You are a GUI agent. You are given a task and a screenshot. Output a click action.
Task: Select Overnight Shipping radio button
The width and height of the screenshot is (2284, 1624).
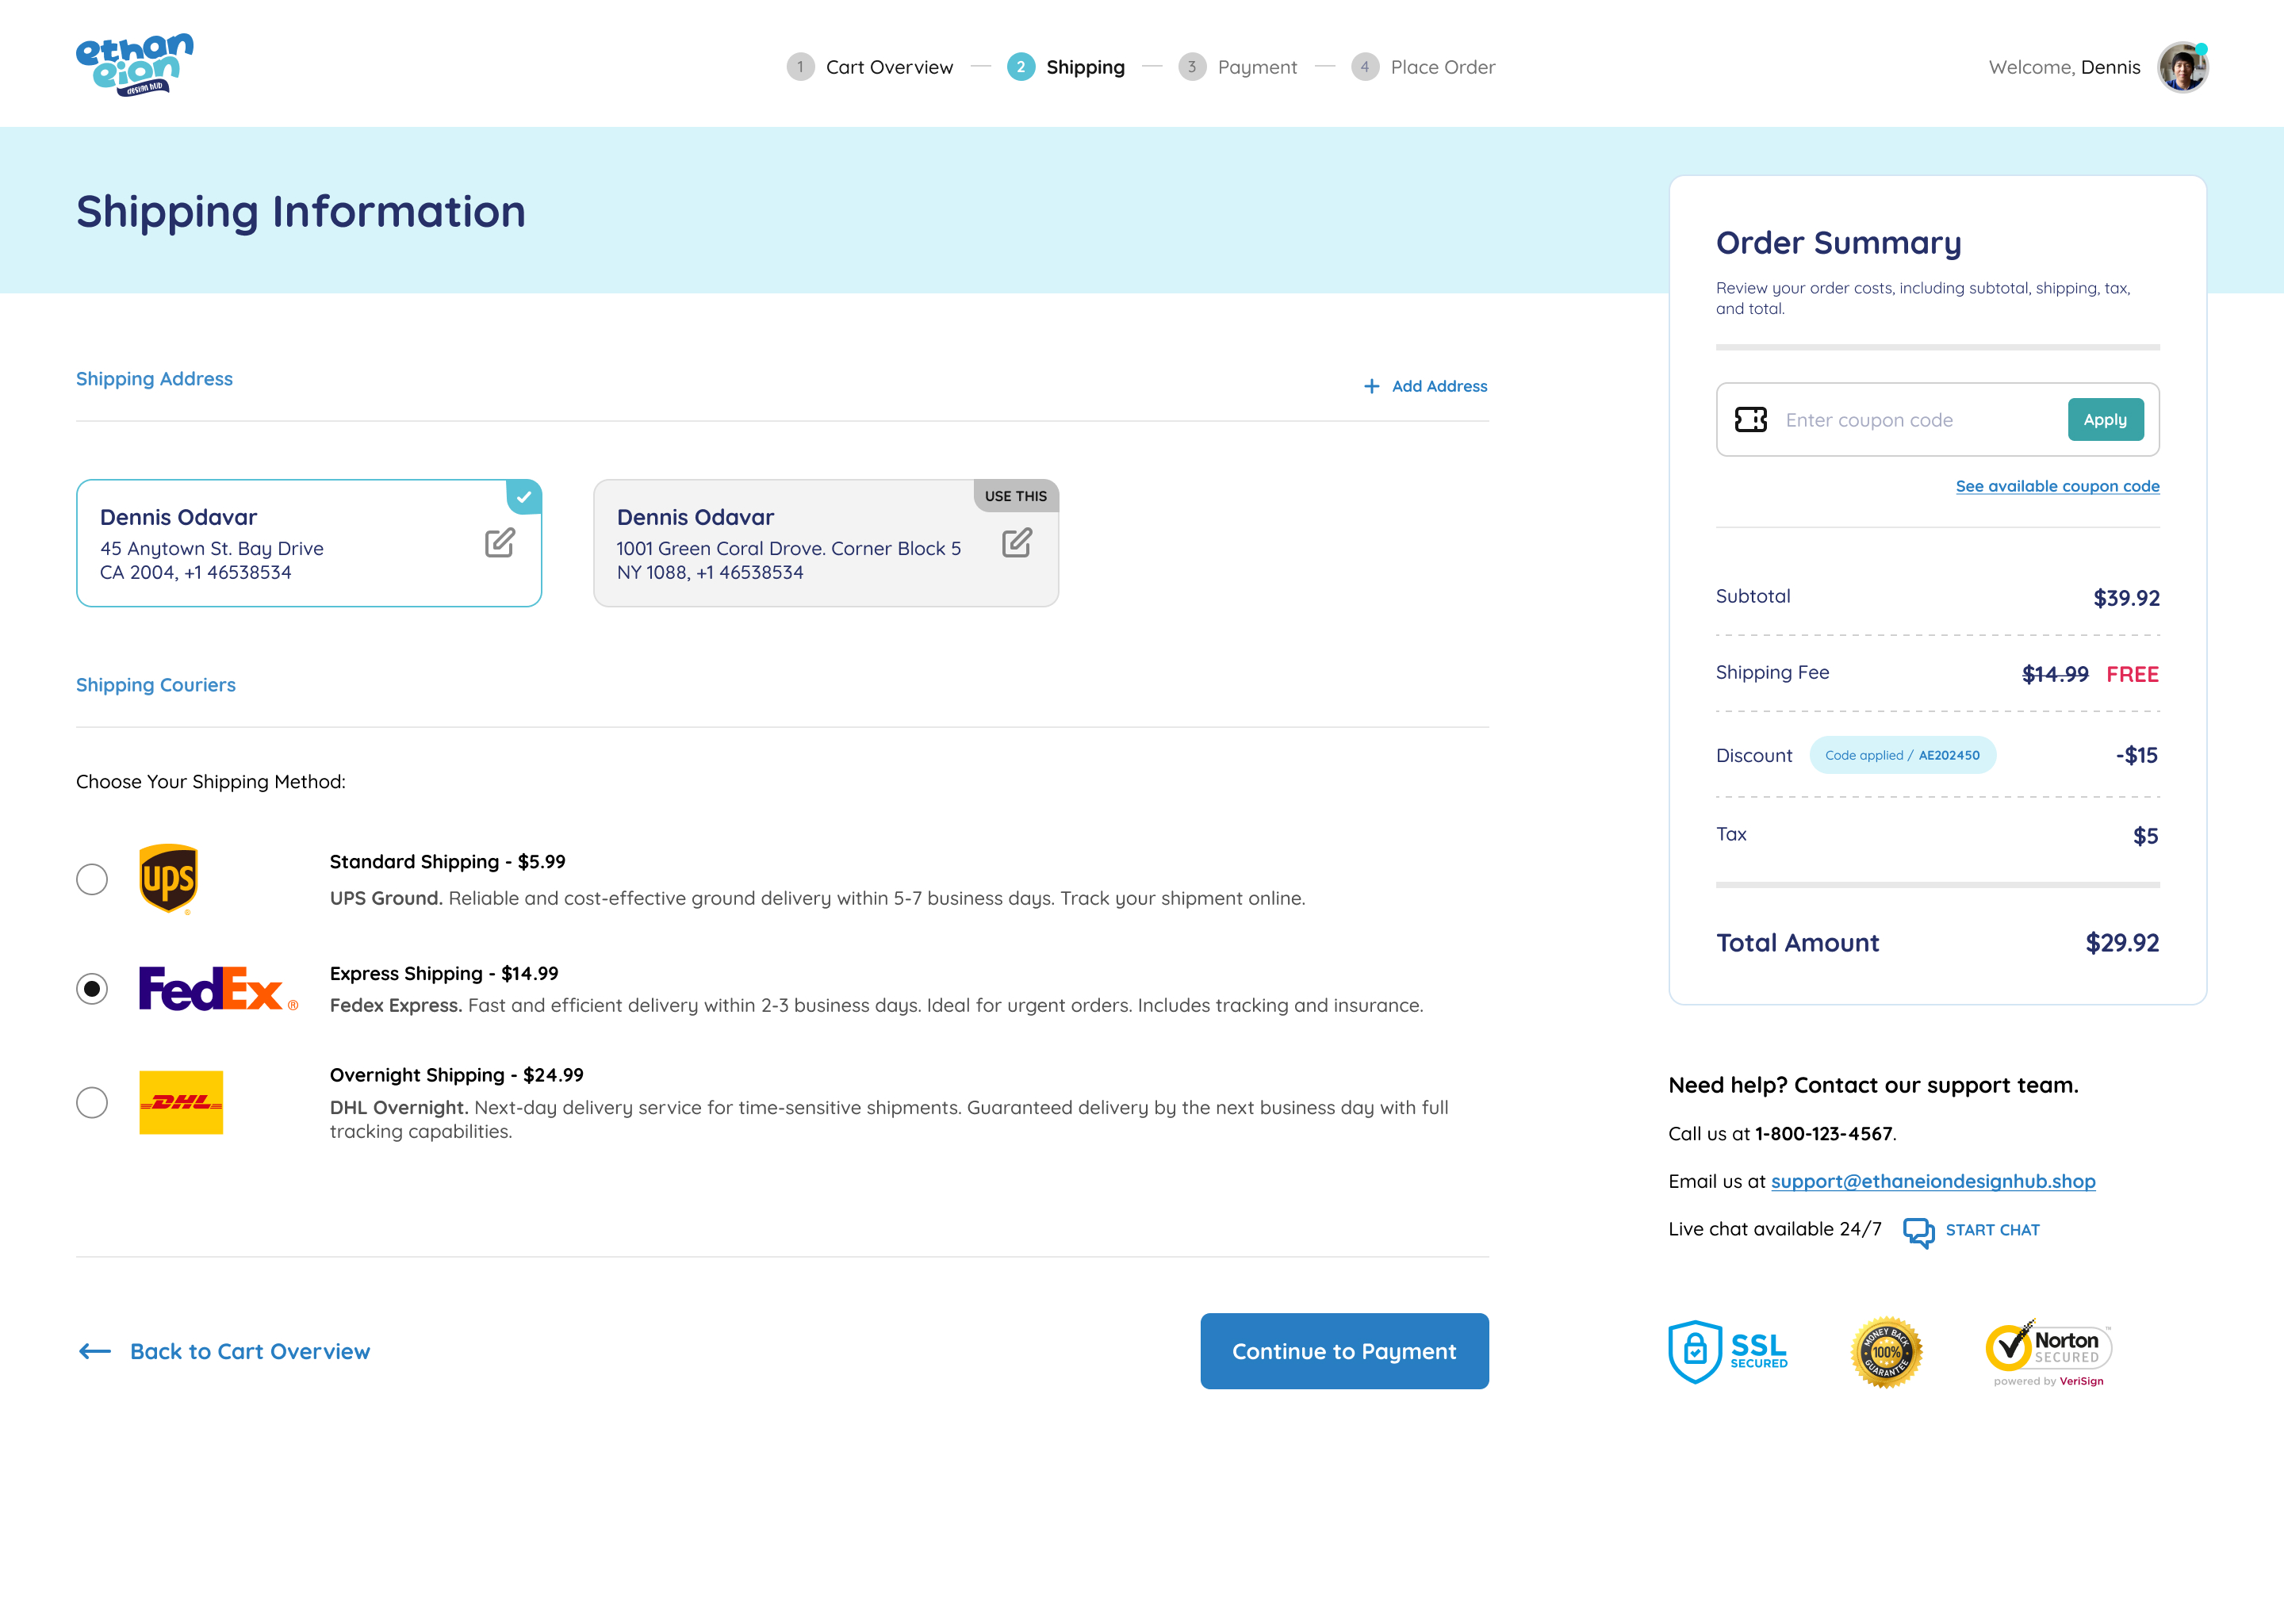tap(92, 1102)
